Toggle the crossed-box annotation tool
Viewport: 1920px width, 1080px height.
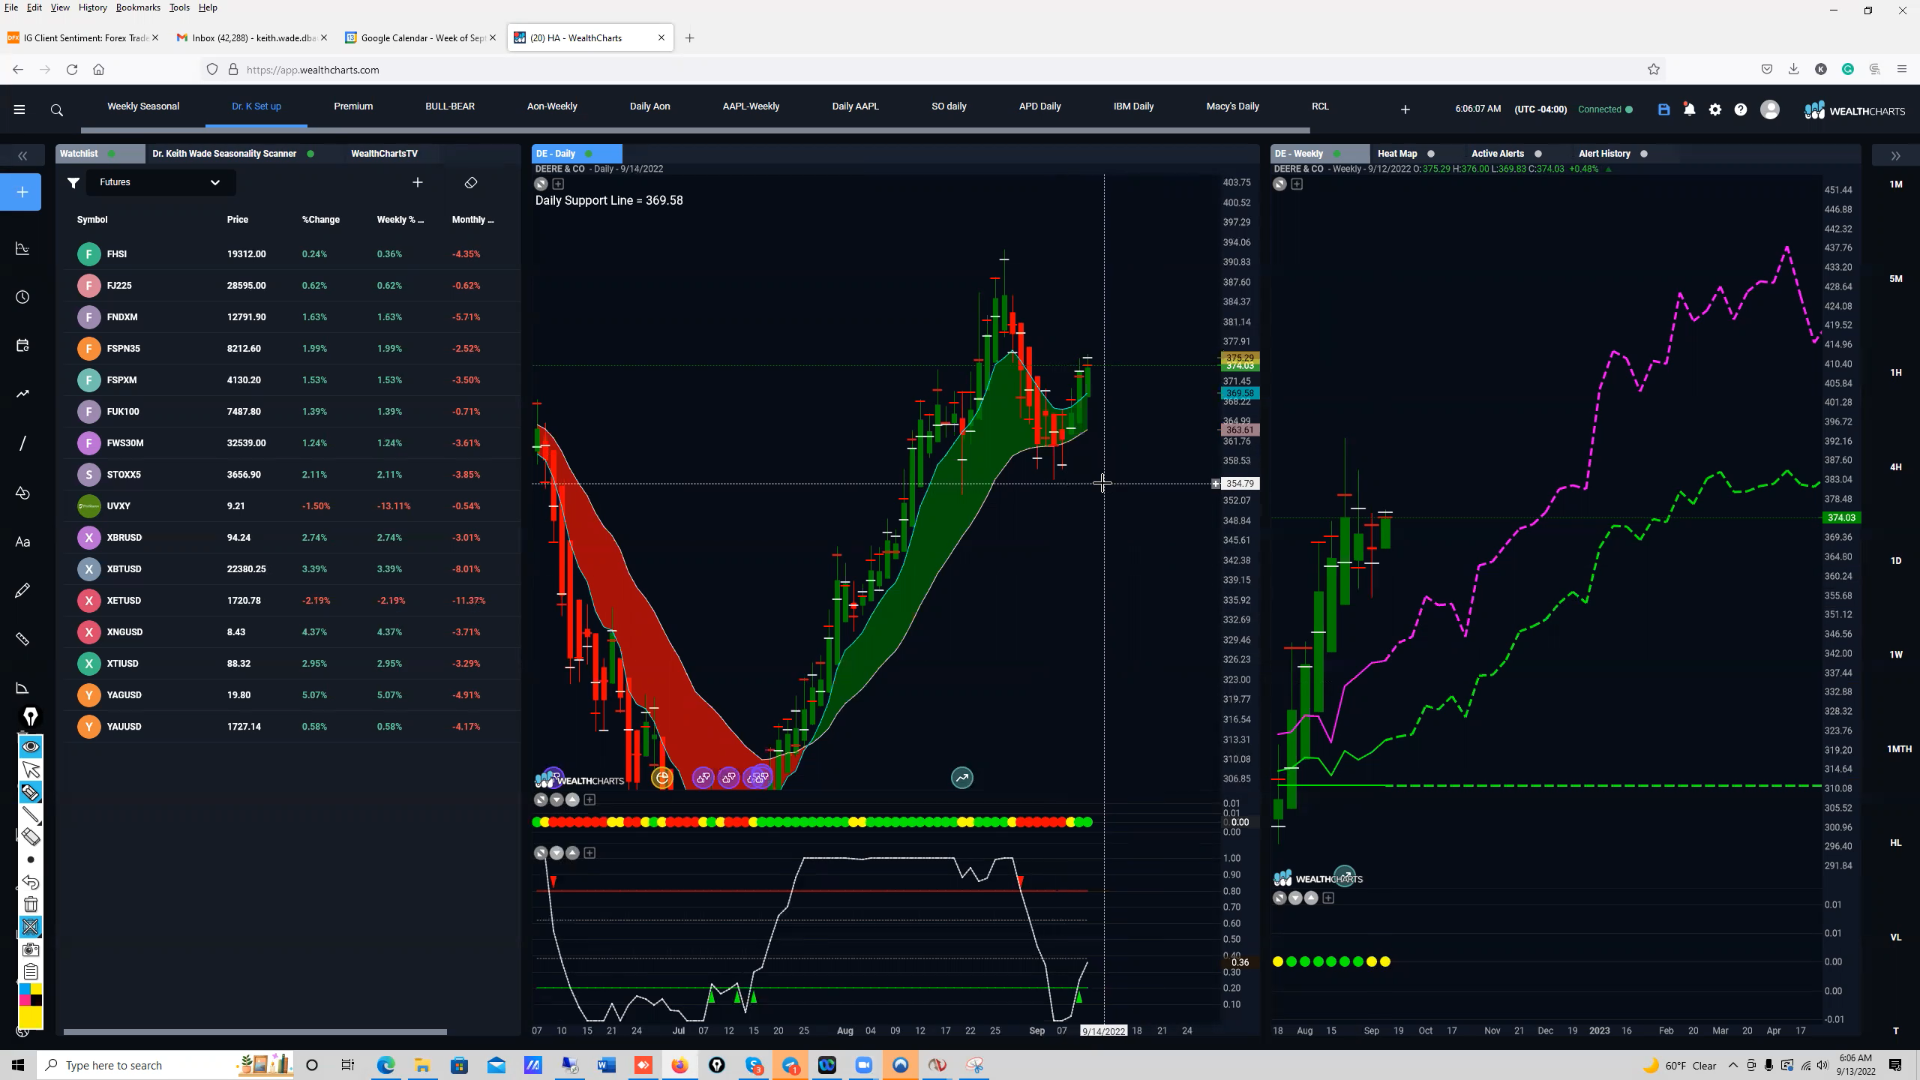[x=31, y=927]
